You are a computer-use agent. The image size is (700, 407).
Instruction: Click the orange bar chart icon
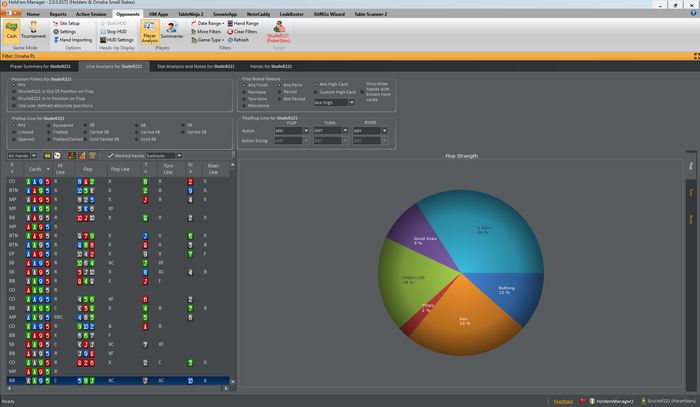point(82,156)
